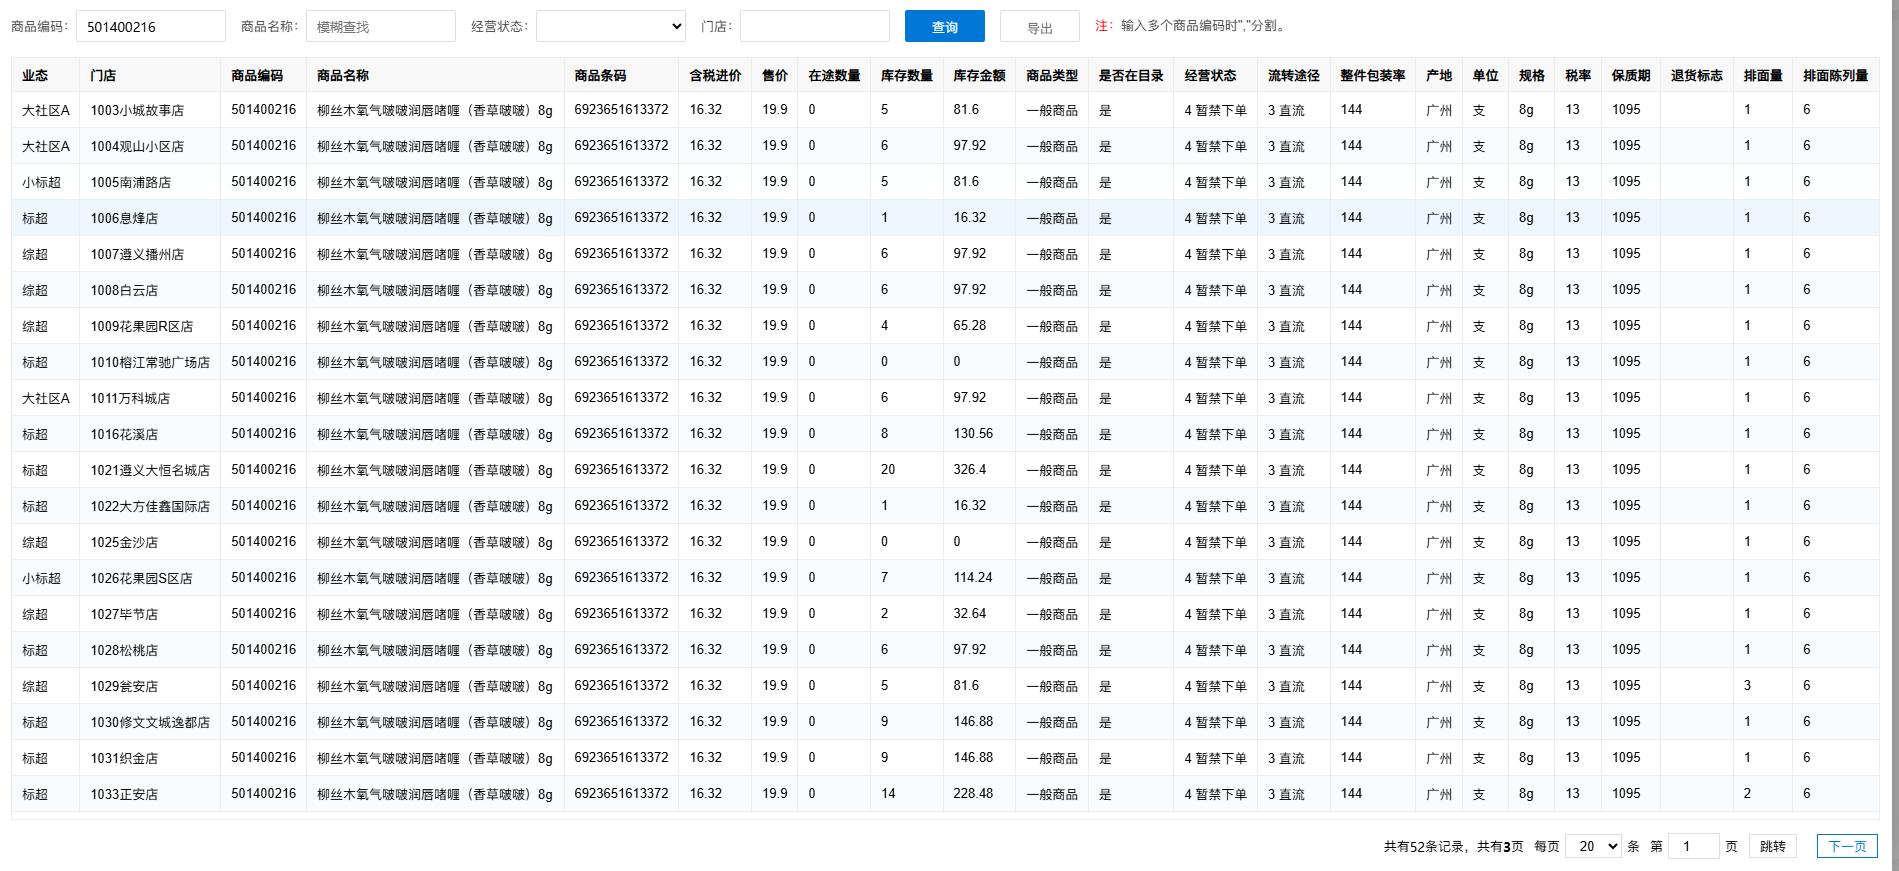
Task: Select the 1021遵义大恒名城店 store cell
Action: pos(150,470)
